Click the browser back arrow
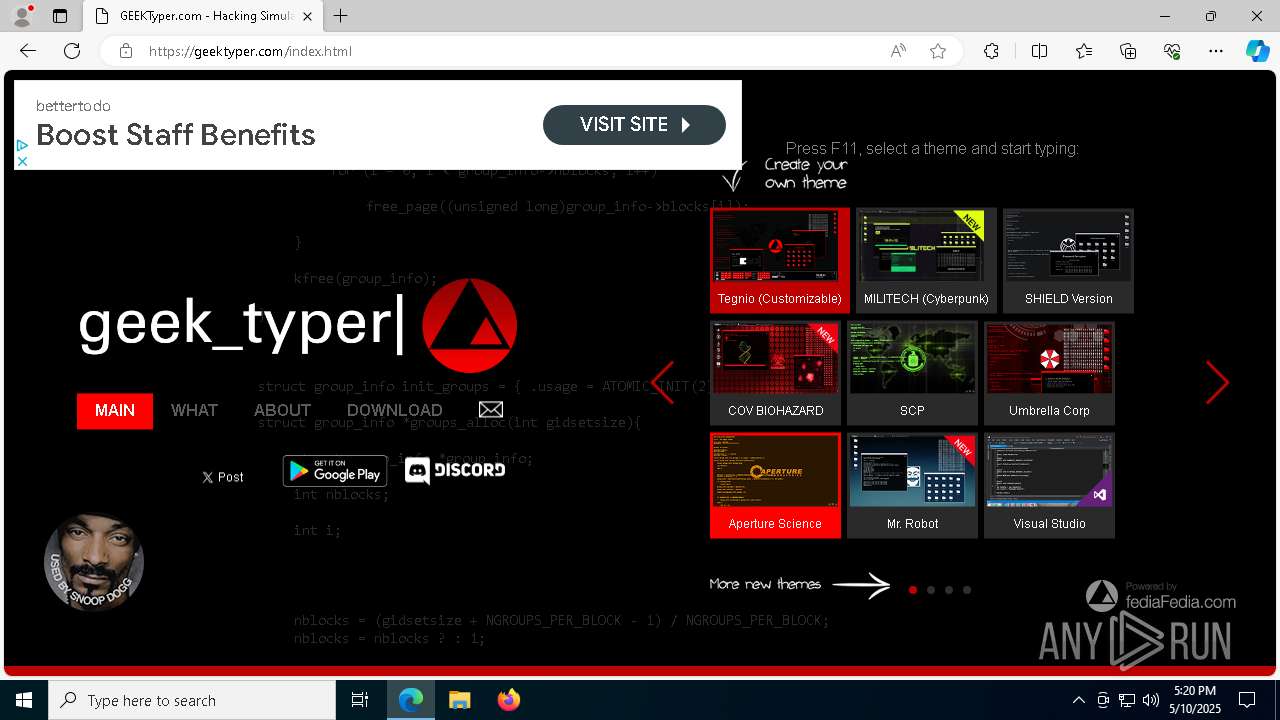 point(28,51)
